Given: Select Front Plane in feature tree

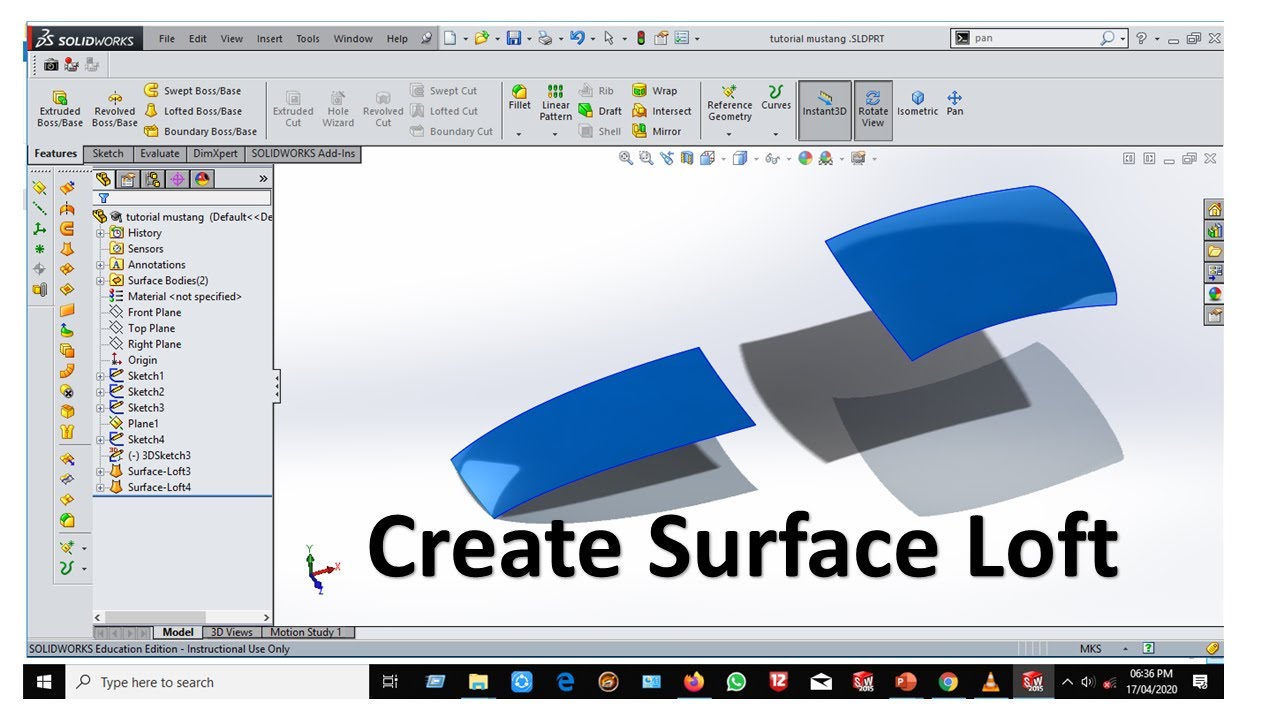Looking at the screenshot, I should 154,313.
